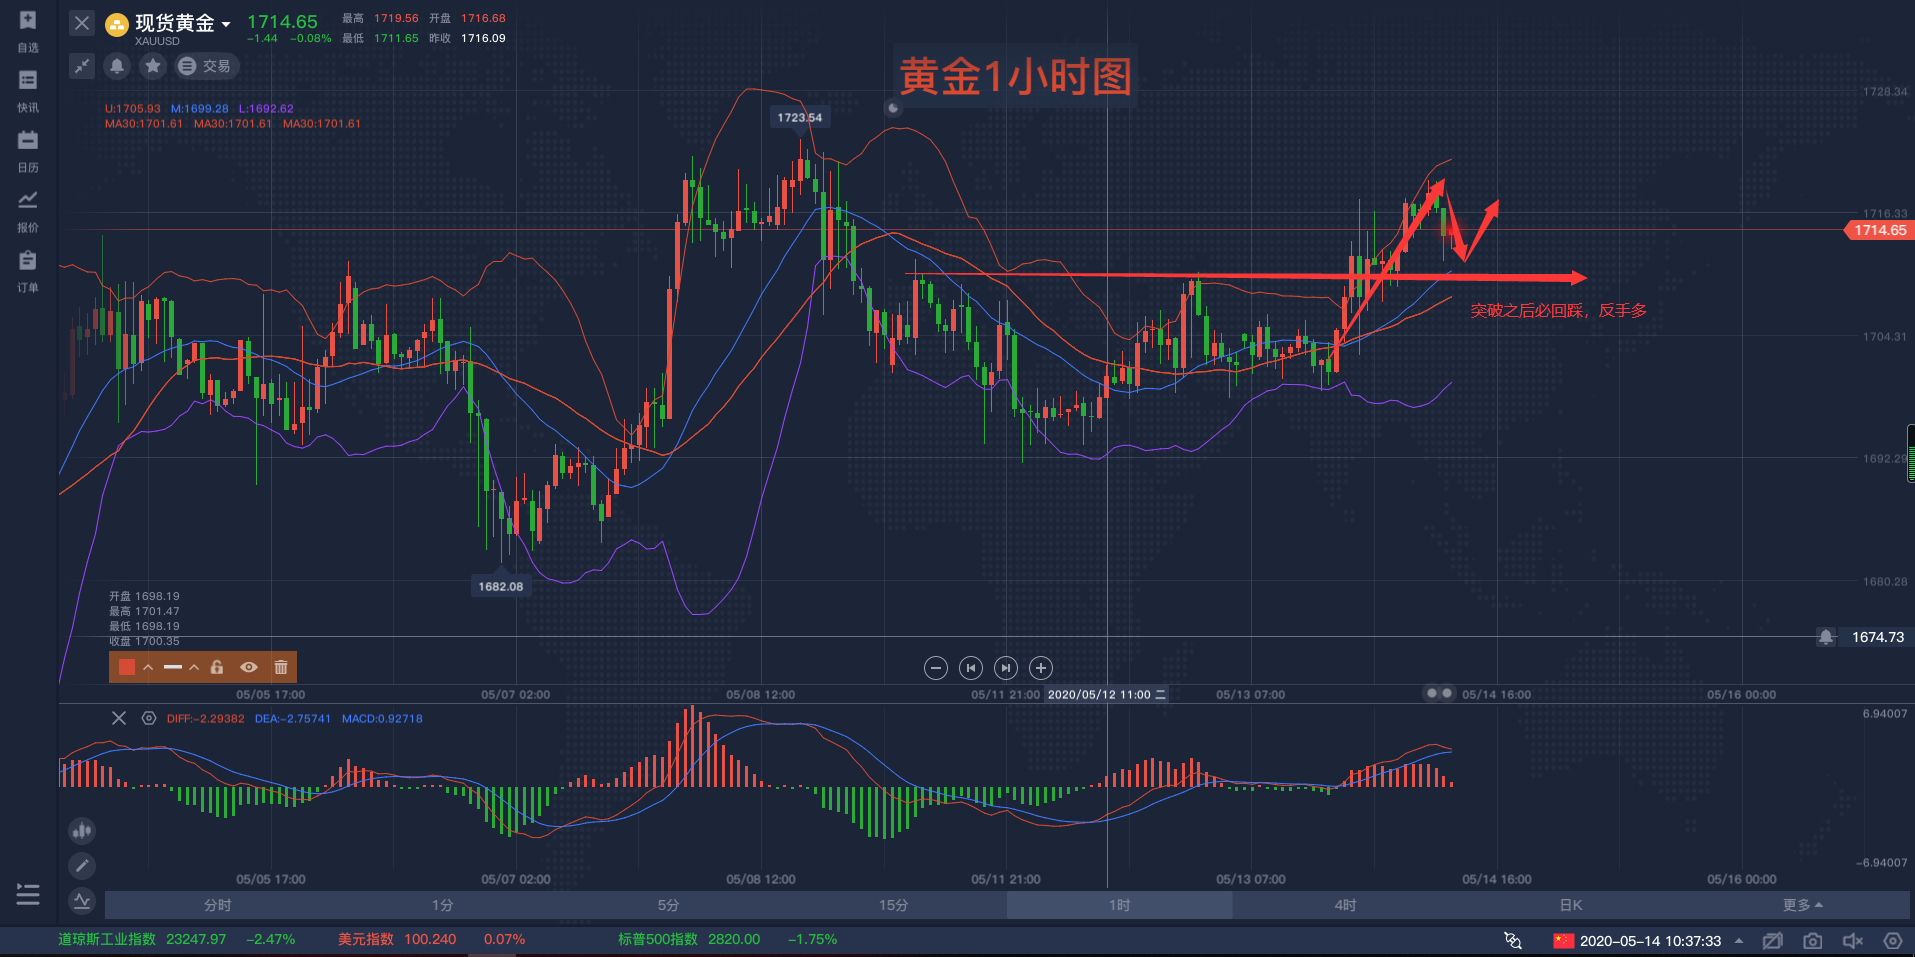Jump to the chart start with the skip-back button
This screenshot has width=1915, height=957.
[971, 668]
